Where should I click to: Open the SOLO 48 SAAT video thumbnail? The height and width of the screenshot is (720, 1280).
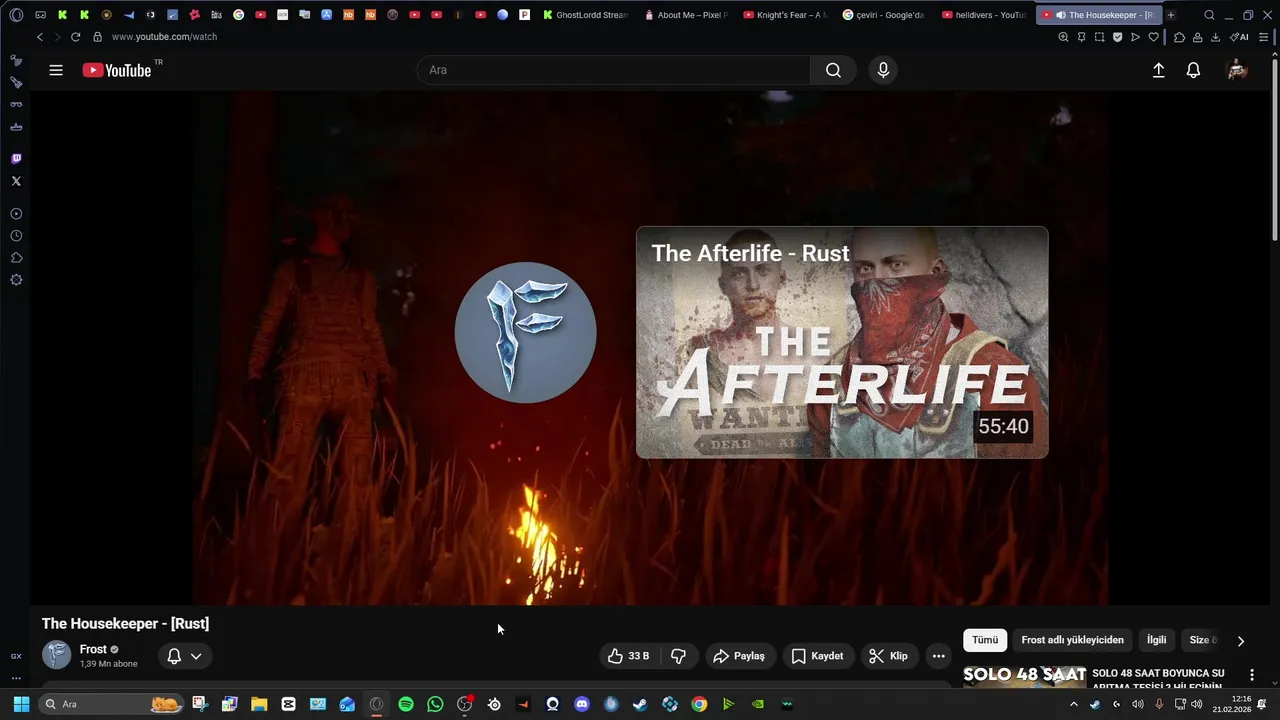point(1024,676)
